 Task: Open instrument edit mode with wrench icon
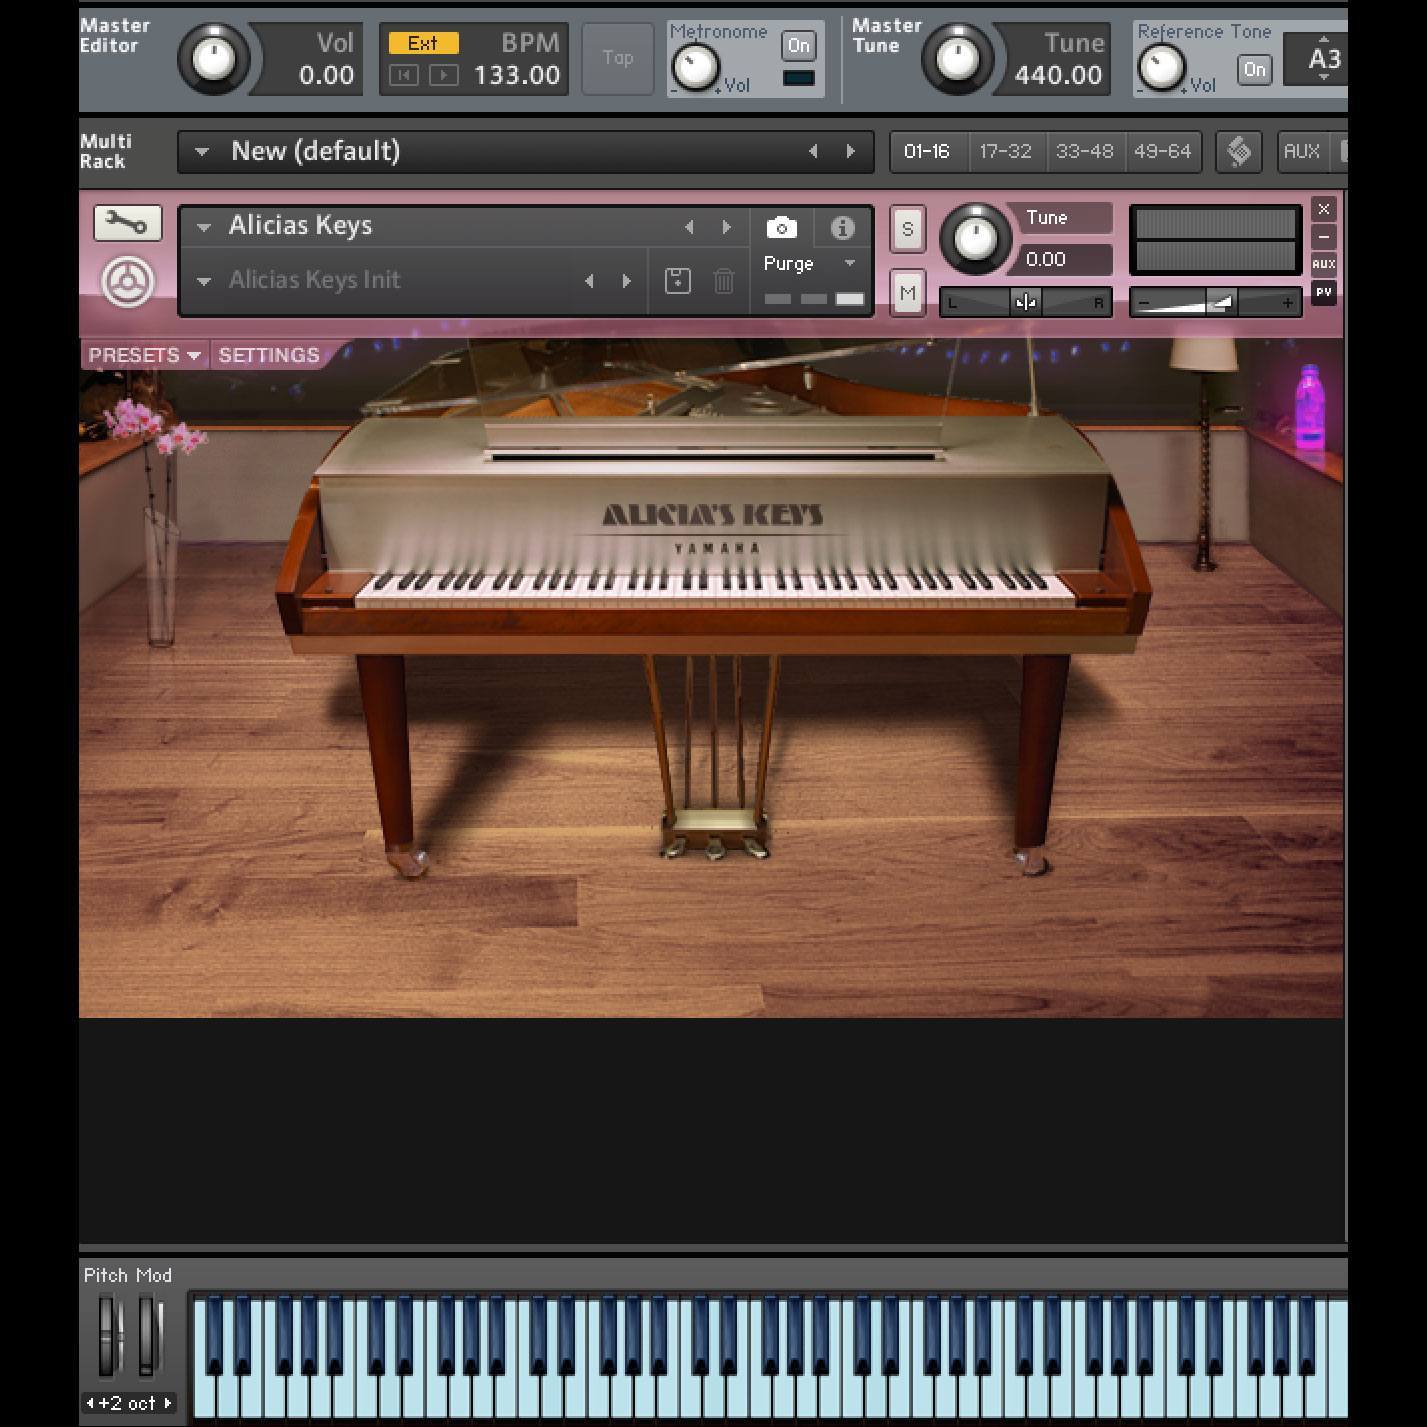point(127,223)
